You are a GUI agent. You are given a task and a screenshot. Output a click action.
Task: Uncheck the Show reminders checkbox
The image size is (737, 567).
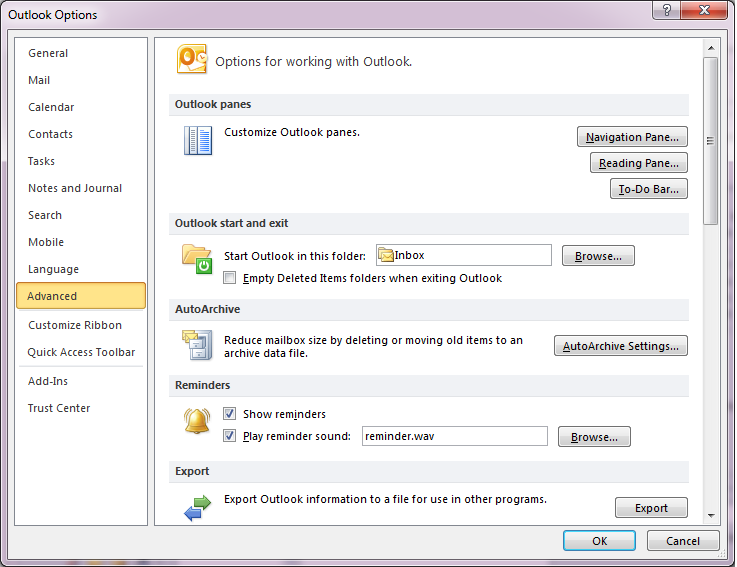pyautogui.click(x=231, y=414)
